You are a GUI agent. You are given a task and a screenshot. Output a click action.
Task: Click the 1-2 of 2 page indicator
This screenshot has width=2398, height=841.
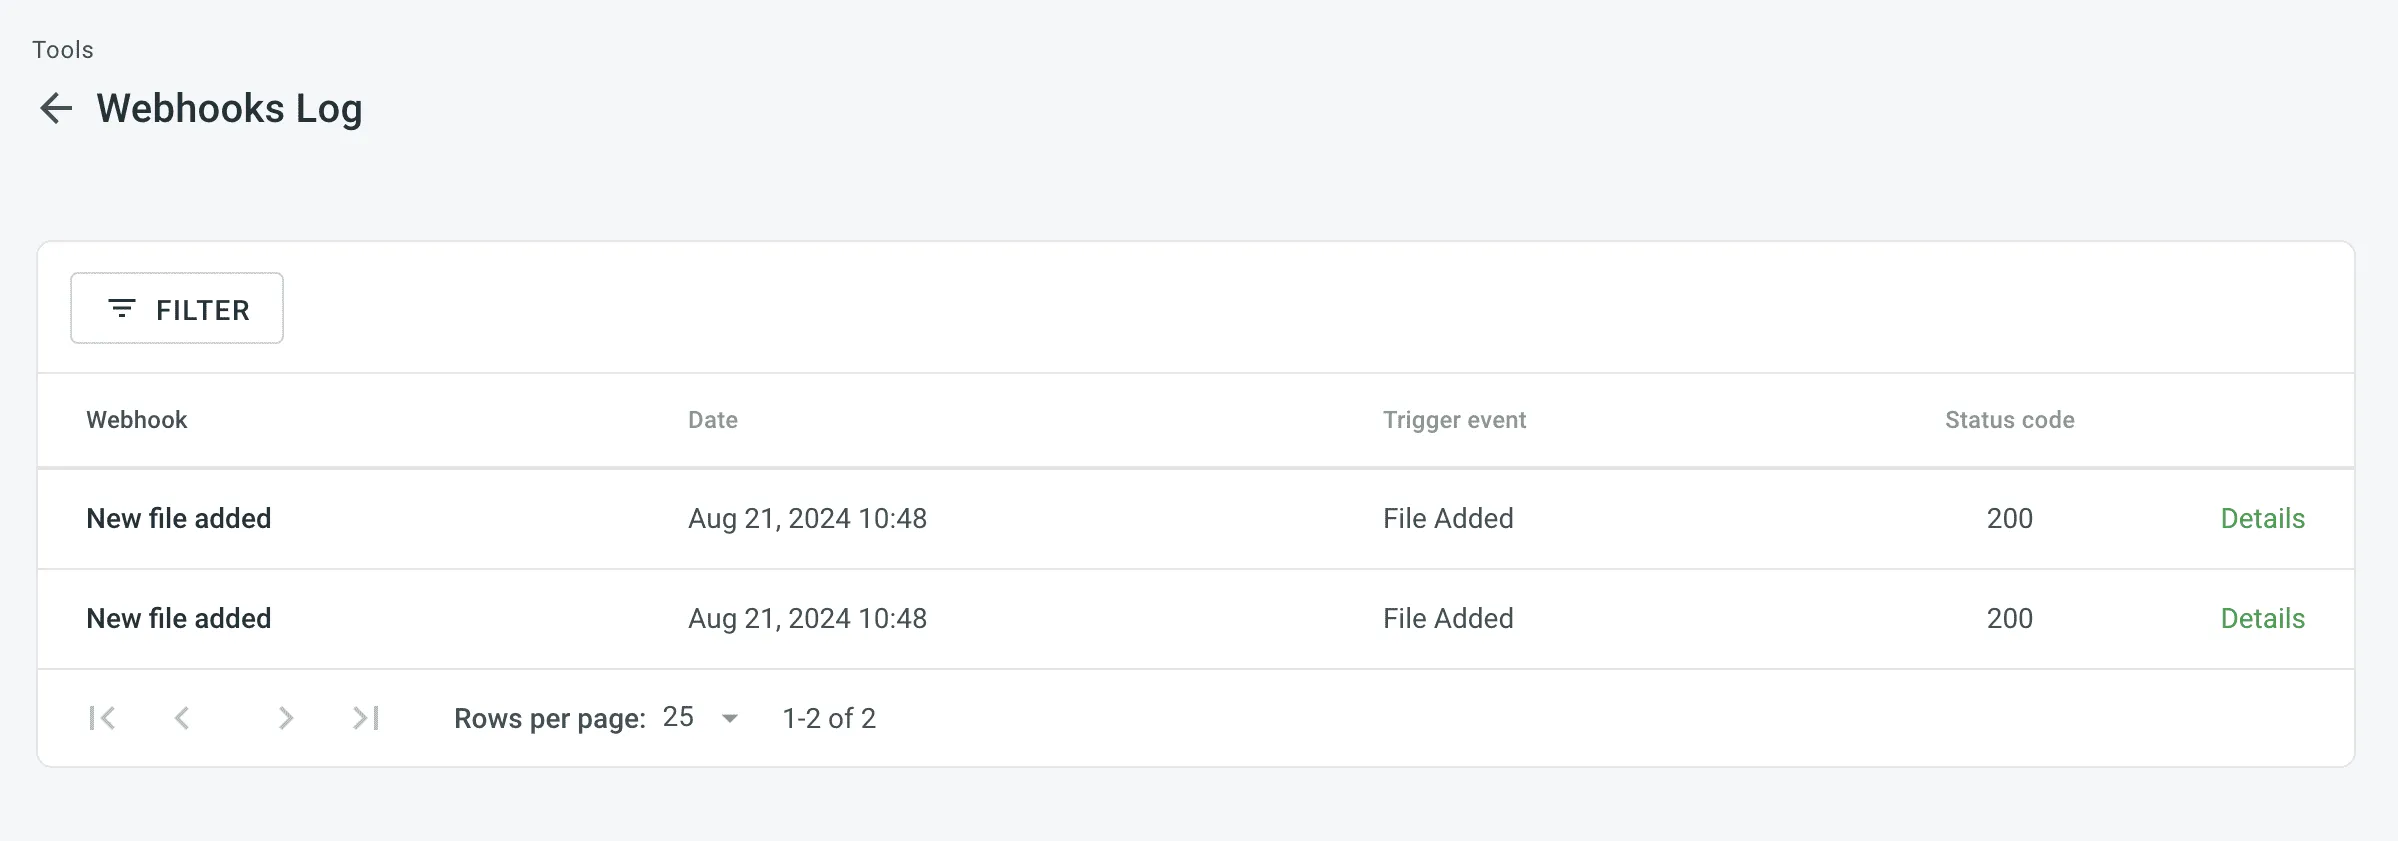[x=829, y=717]
